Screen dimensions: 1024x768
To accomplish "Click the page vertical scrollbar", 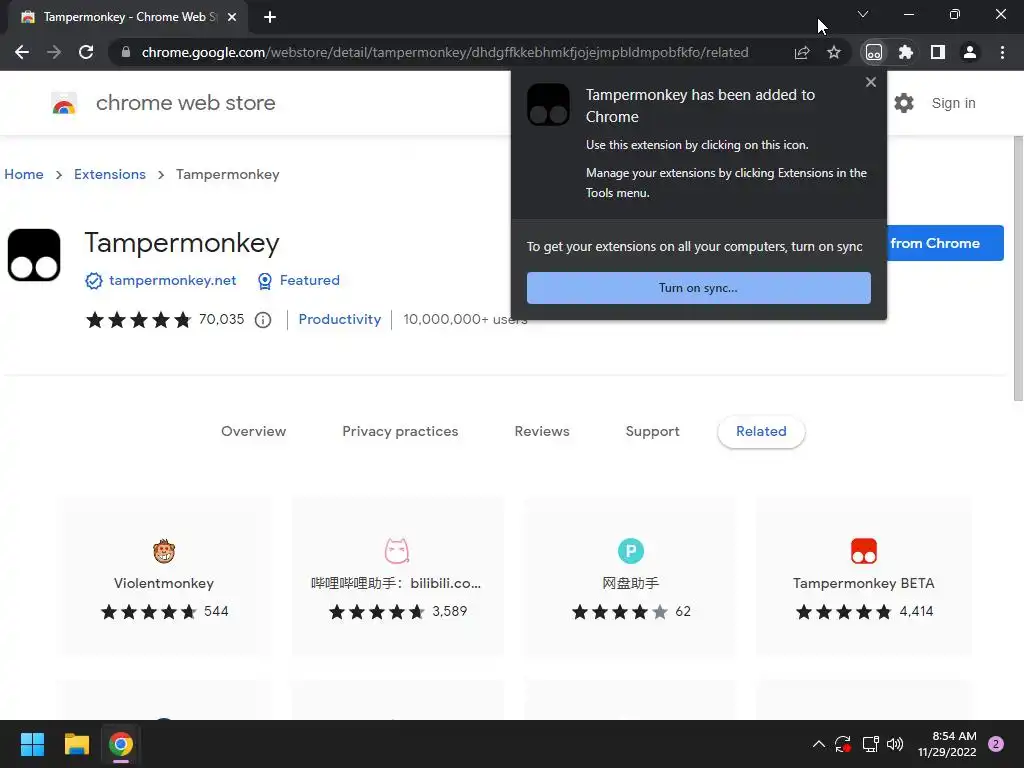I will pos(1018,268).
